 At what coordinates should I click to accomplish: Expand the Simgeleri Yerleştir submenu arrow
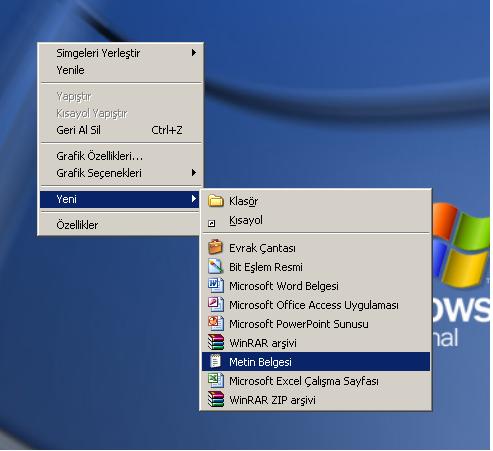(194, 53)
